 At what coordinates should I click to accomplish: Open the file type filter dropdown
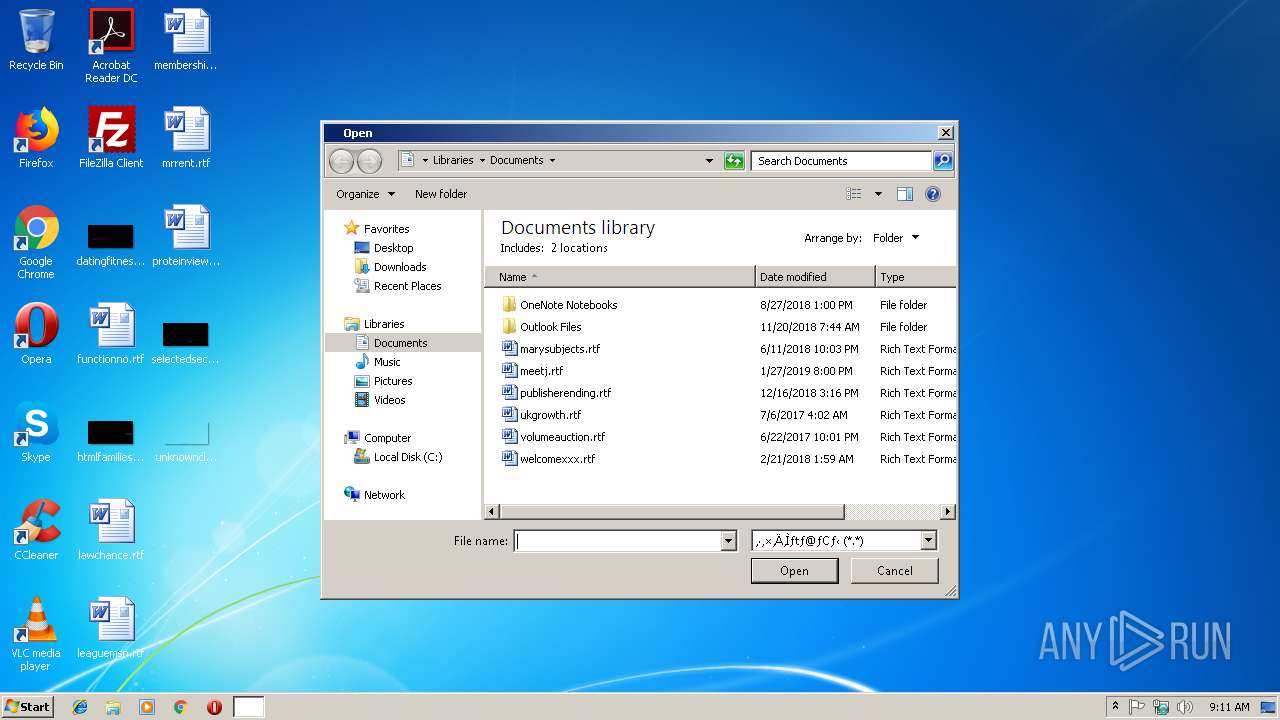click(x=928, y=541)
